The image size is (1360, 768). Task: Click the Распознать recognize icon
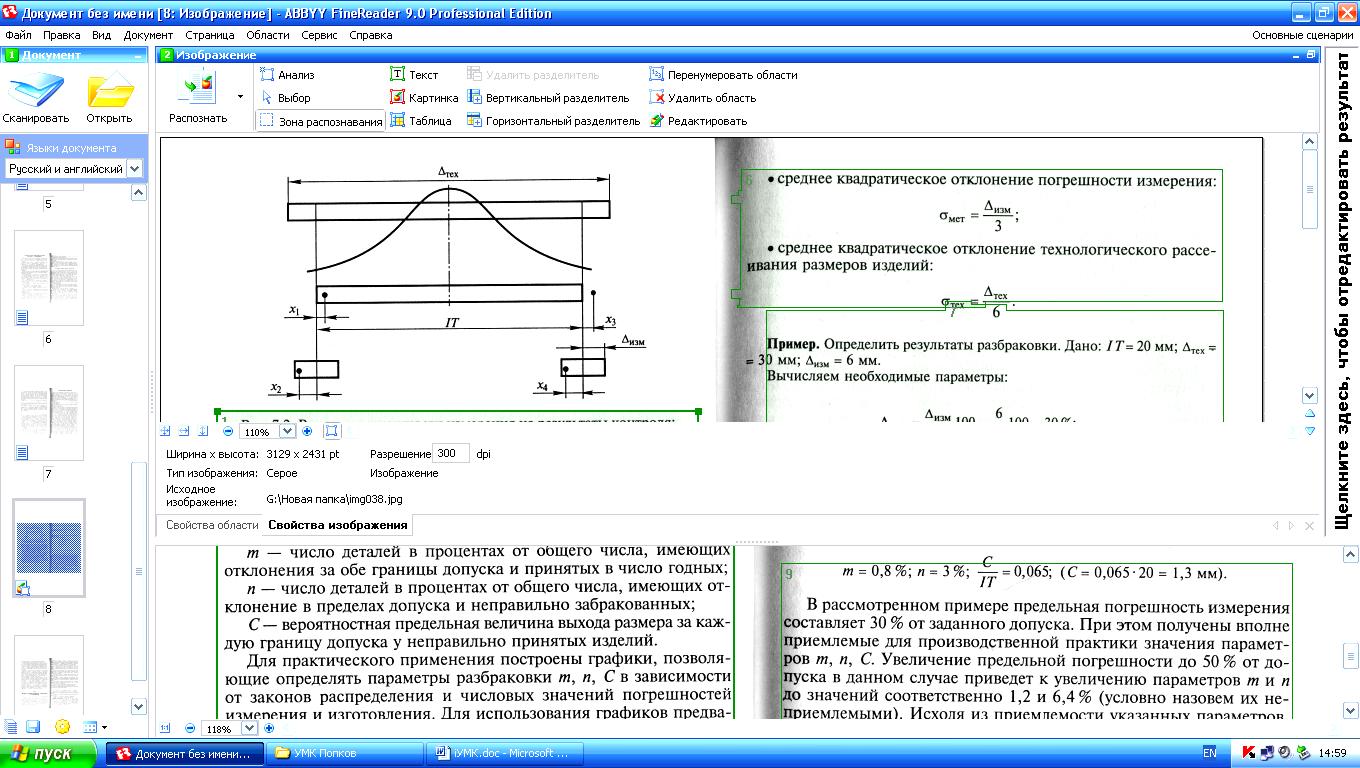point(197,88)
